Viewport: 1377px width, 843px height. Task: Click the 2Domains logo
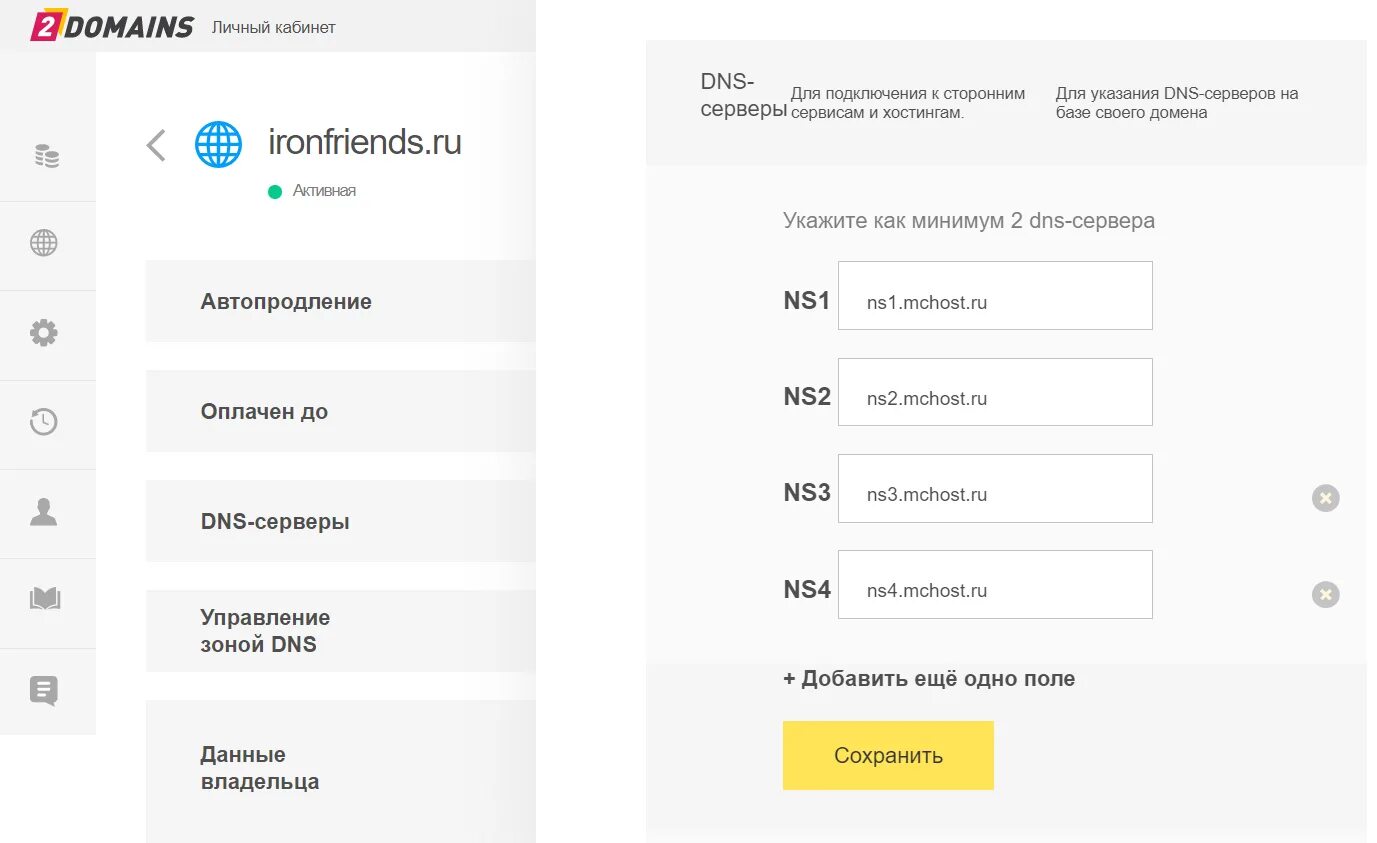tap(112, 26)
